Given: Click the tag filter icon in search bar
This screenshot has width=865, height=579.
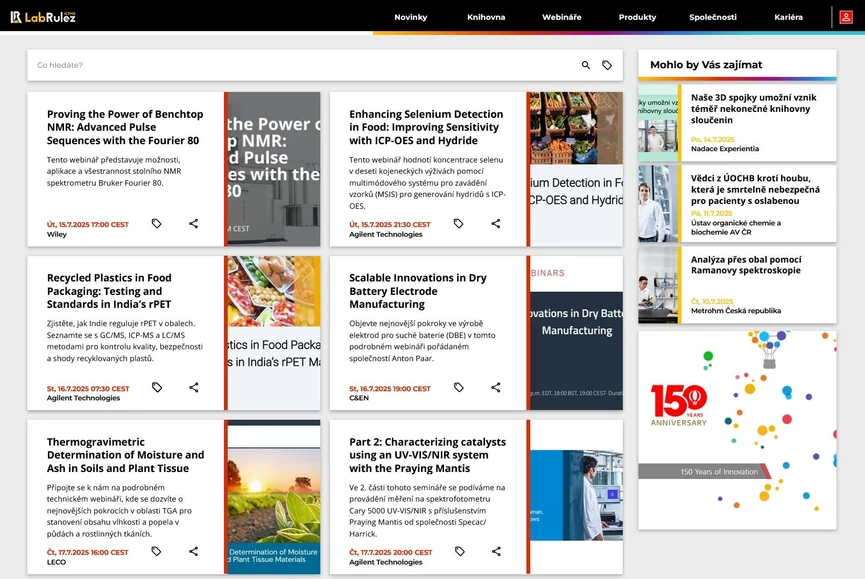Looking at the screenshot, I should [607, 65].
